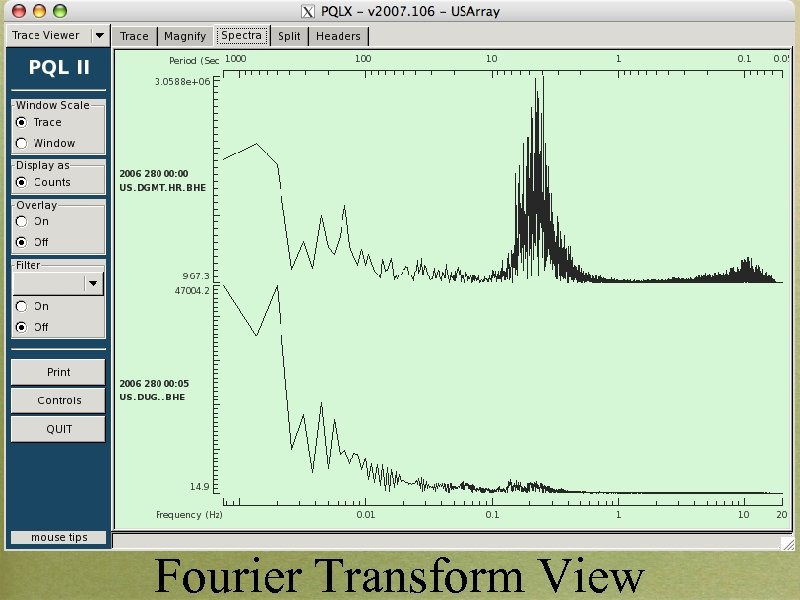Open the Controls panel

tap(57, 400)
